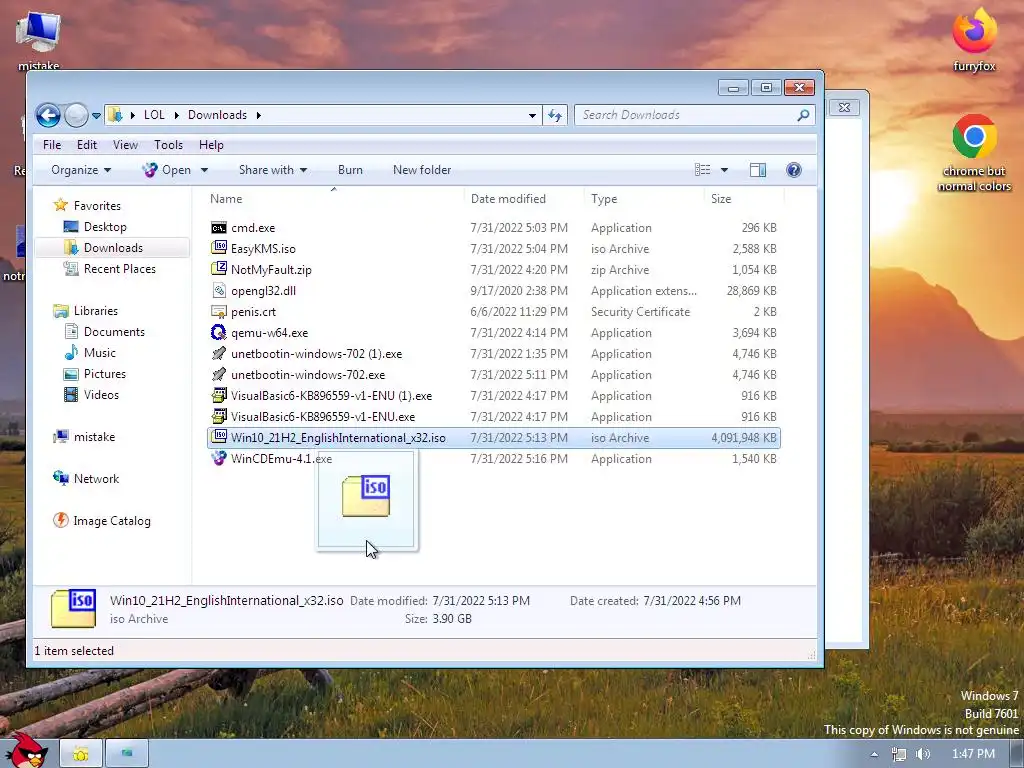
Task: Select VisualBasic6-KB896559-v1-ENU.exe icon
Action: coord(219,416)
